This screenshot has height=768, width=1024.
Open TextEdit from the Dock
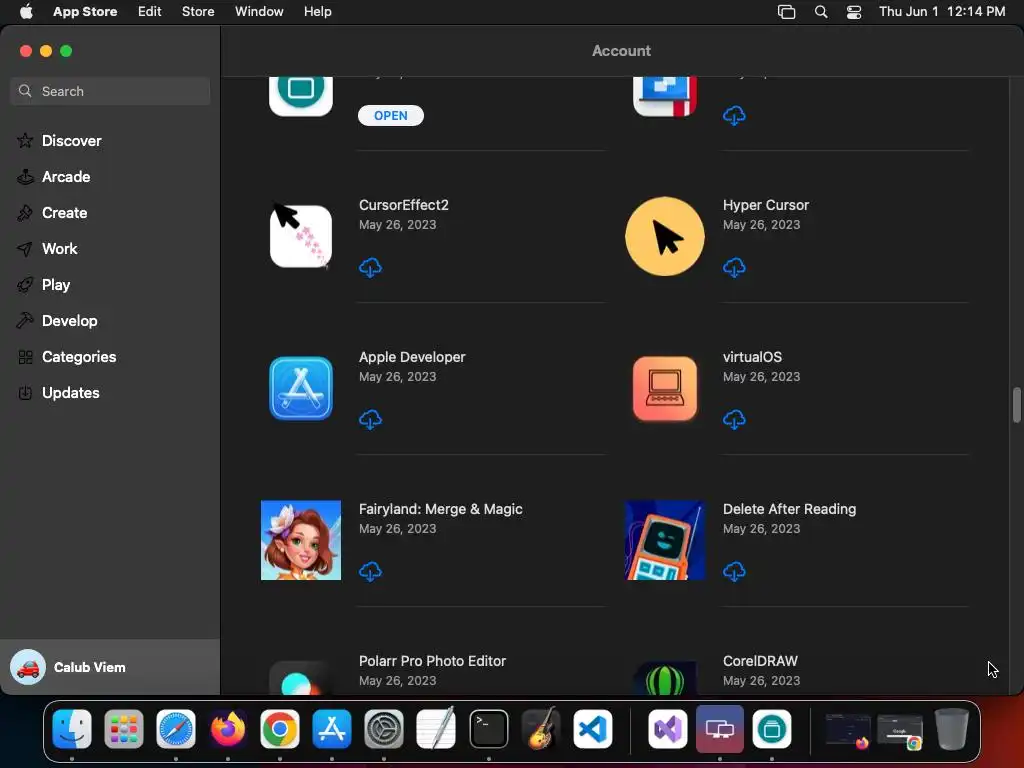click(x=436, y=729)
